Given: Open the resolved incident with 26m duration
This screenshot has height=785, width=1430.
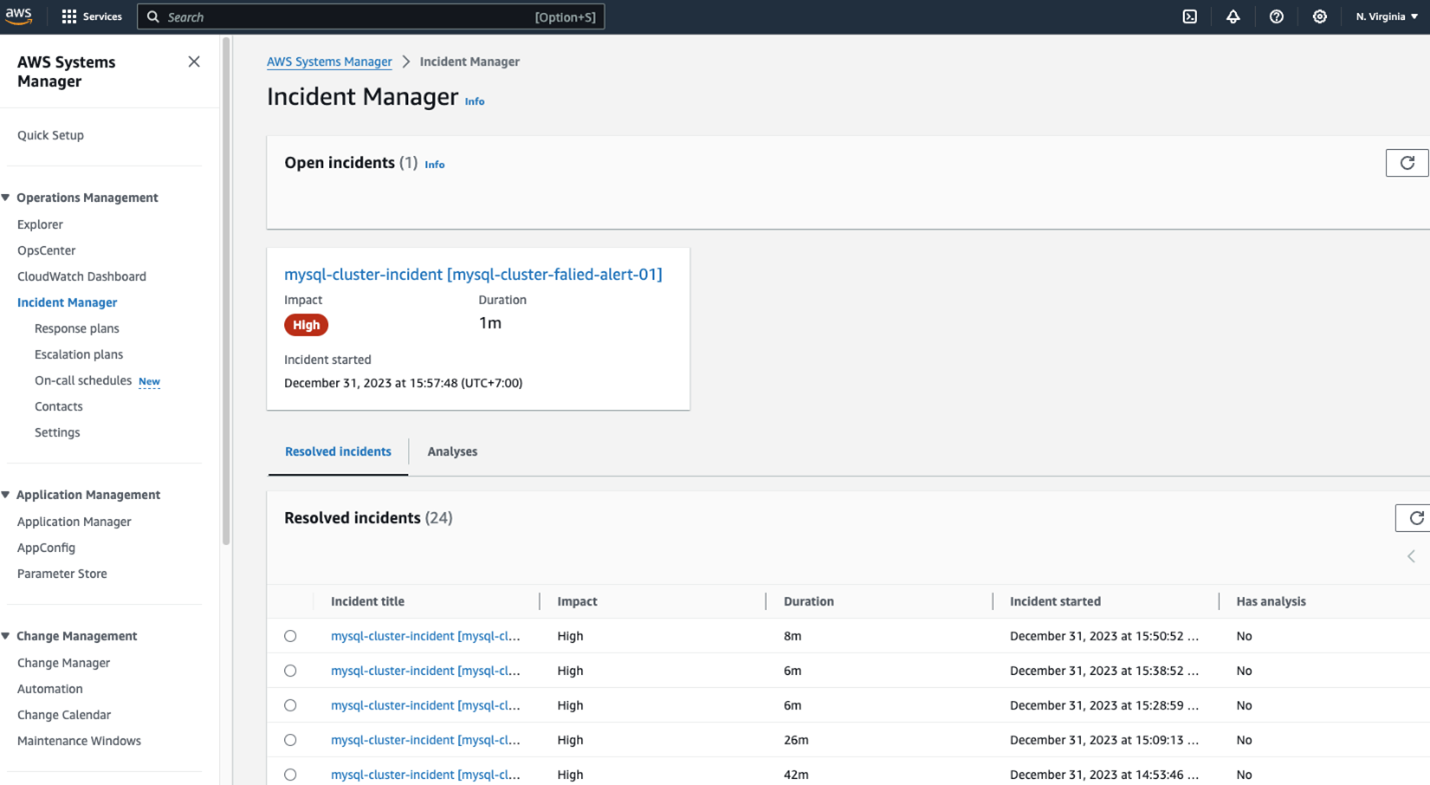Looking at the screenshot, I should (x=425, y=740).
